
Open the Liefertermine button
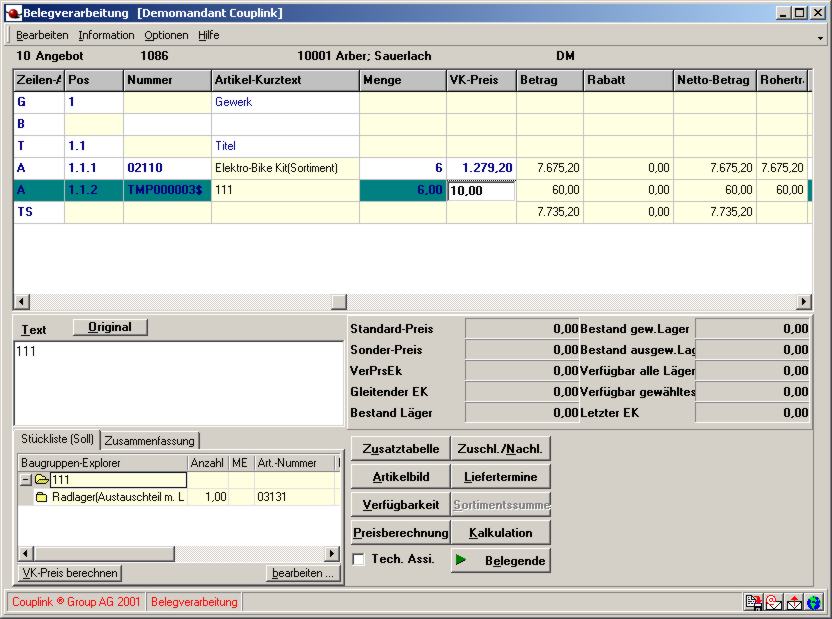tap(500, 477)
